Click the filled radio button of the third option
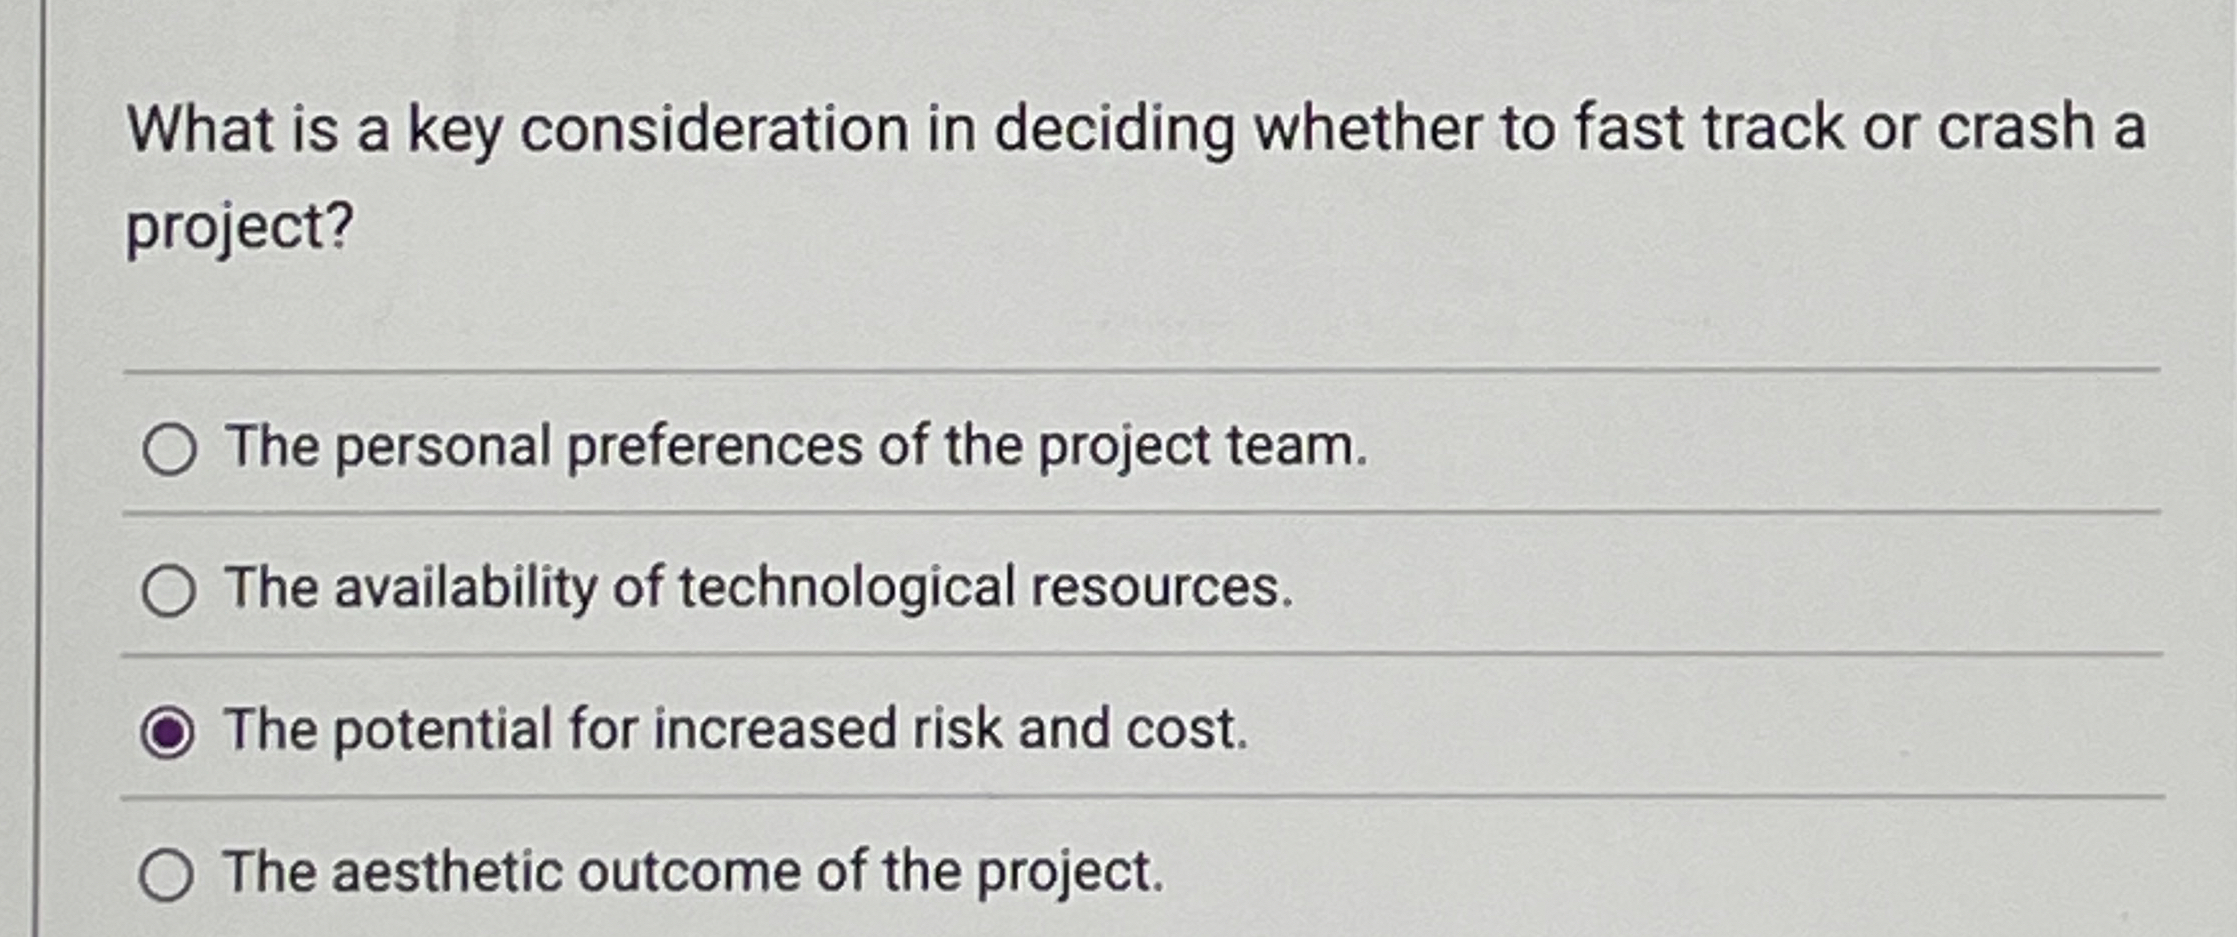This screenshot has width=2237, height=937. 170,730
